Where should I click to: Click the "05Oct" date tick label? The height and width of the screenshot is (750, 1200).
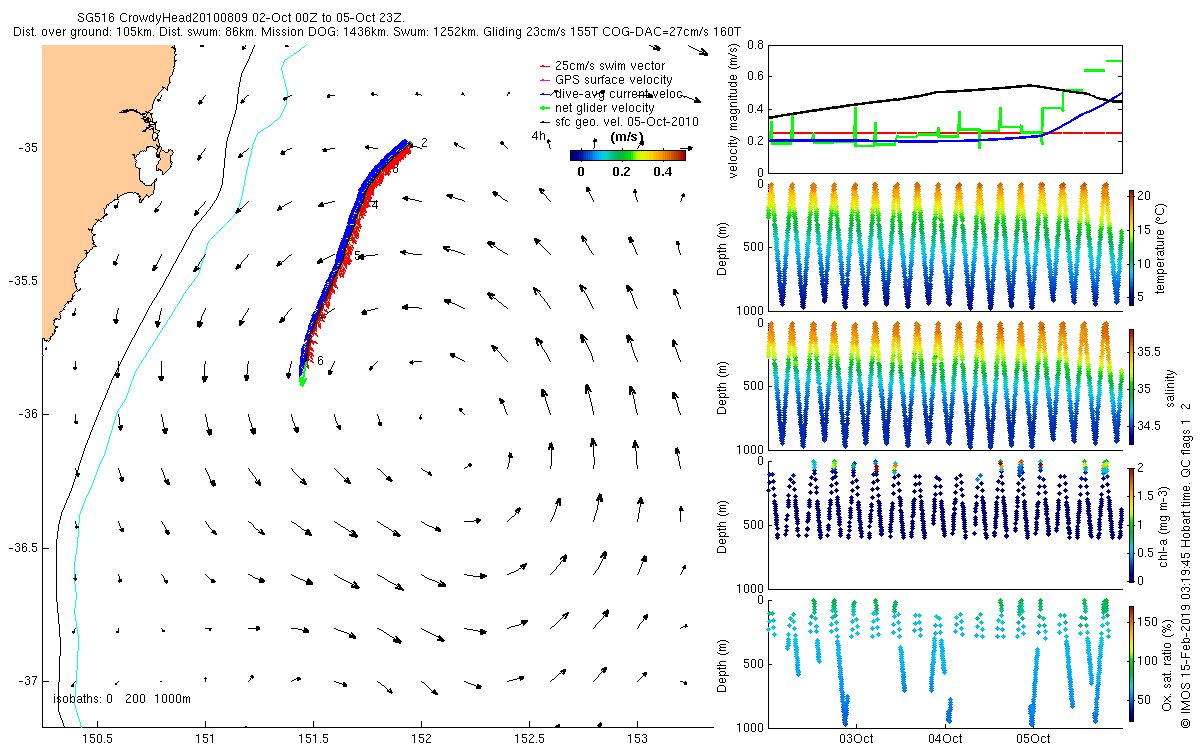[x=1033, y=739]
